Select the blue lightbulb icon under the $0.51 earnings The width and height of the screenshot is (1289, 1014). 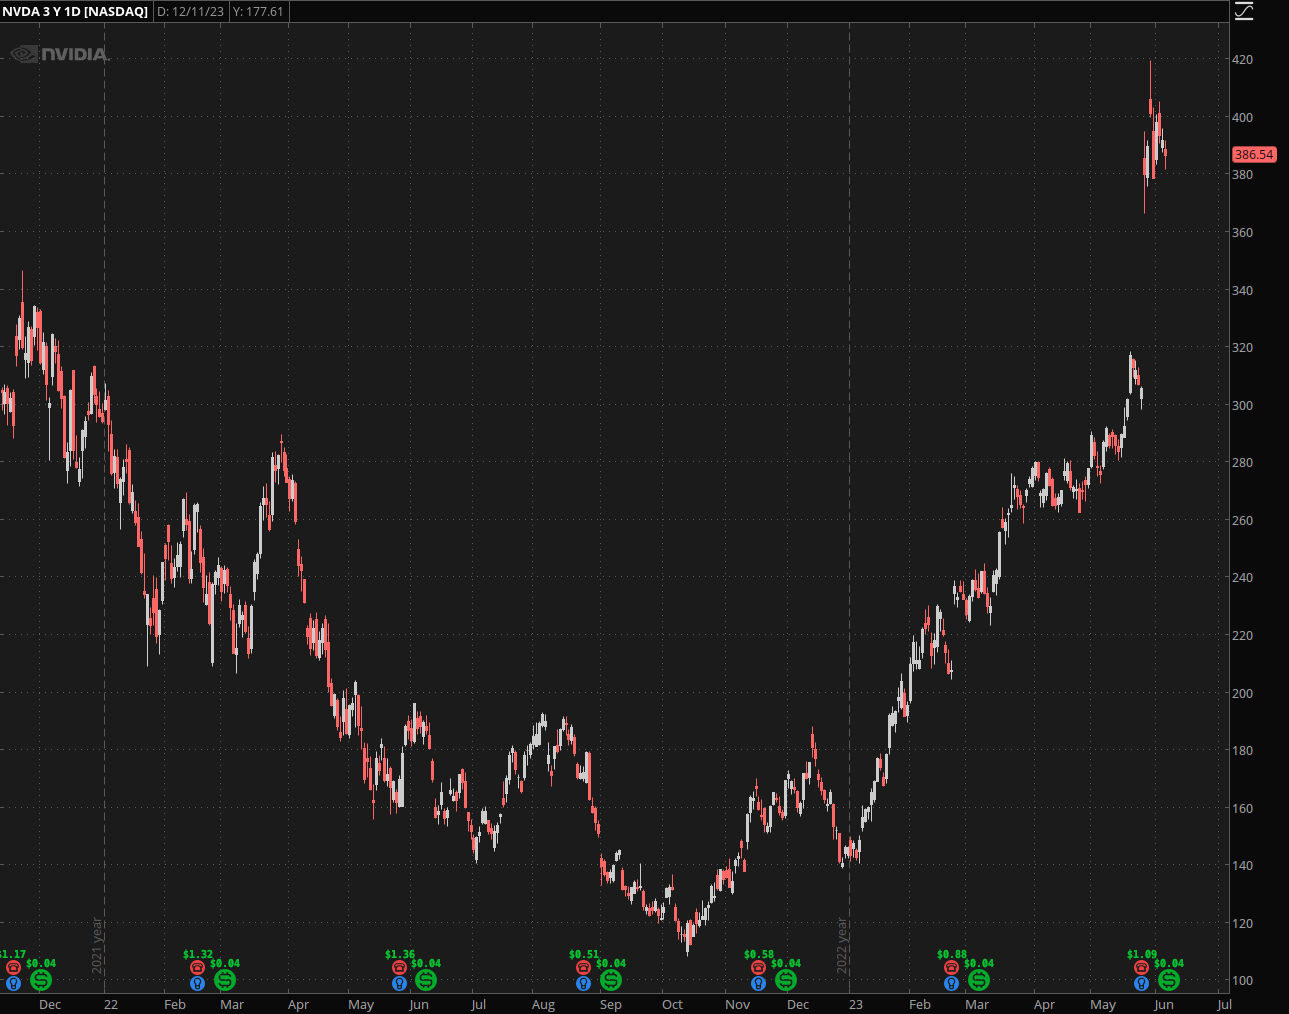584,984
